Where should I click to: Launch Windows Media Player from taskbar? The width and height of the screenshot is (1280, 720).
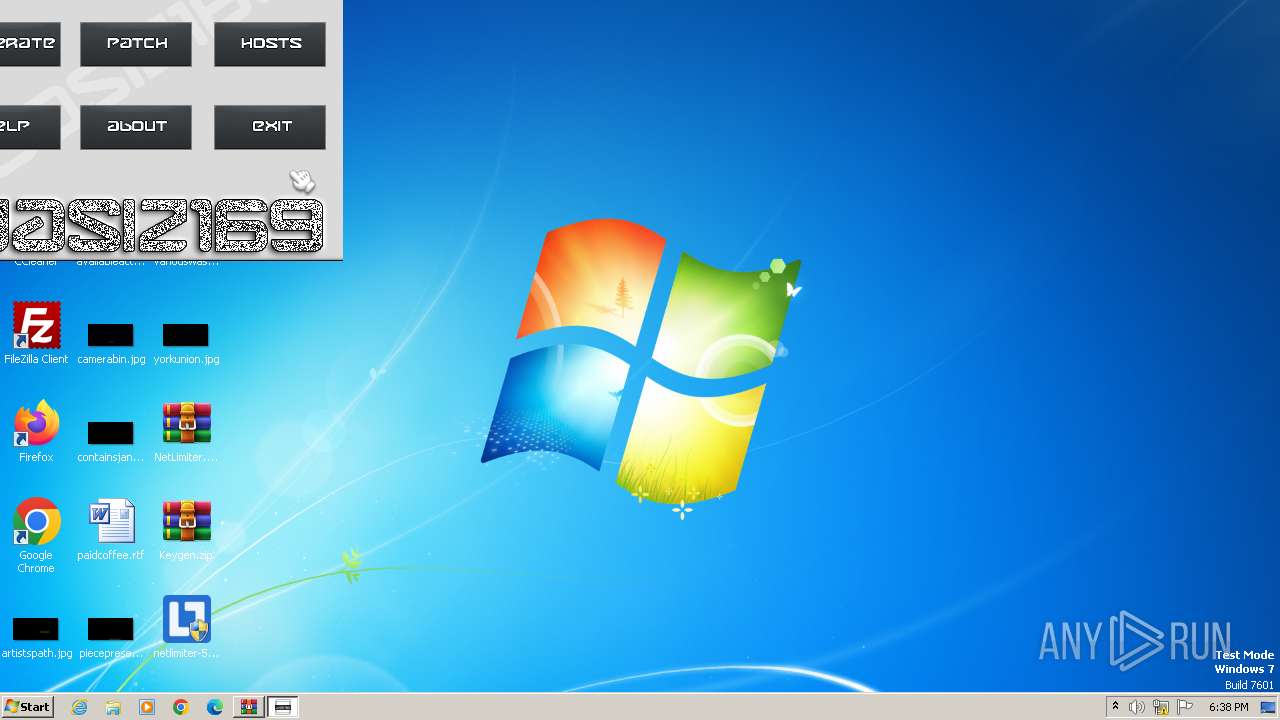pyautogui.click(x=147, y=707)
